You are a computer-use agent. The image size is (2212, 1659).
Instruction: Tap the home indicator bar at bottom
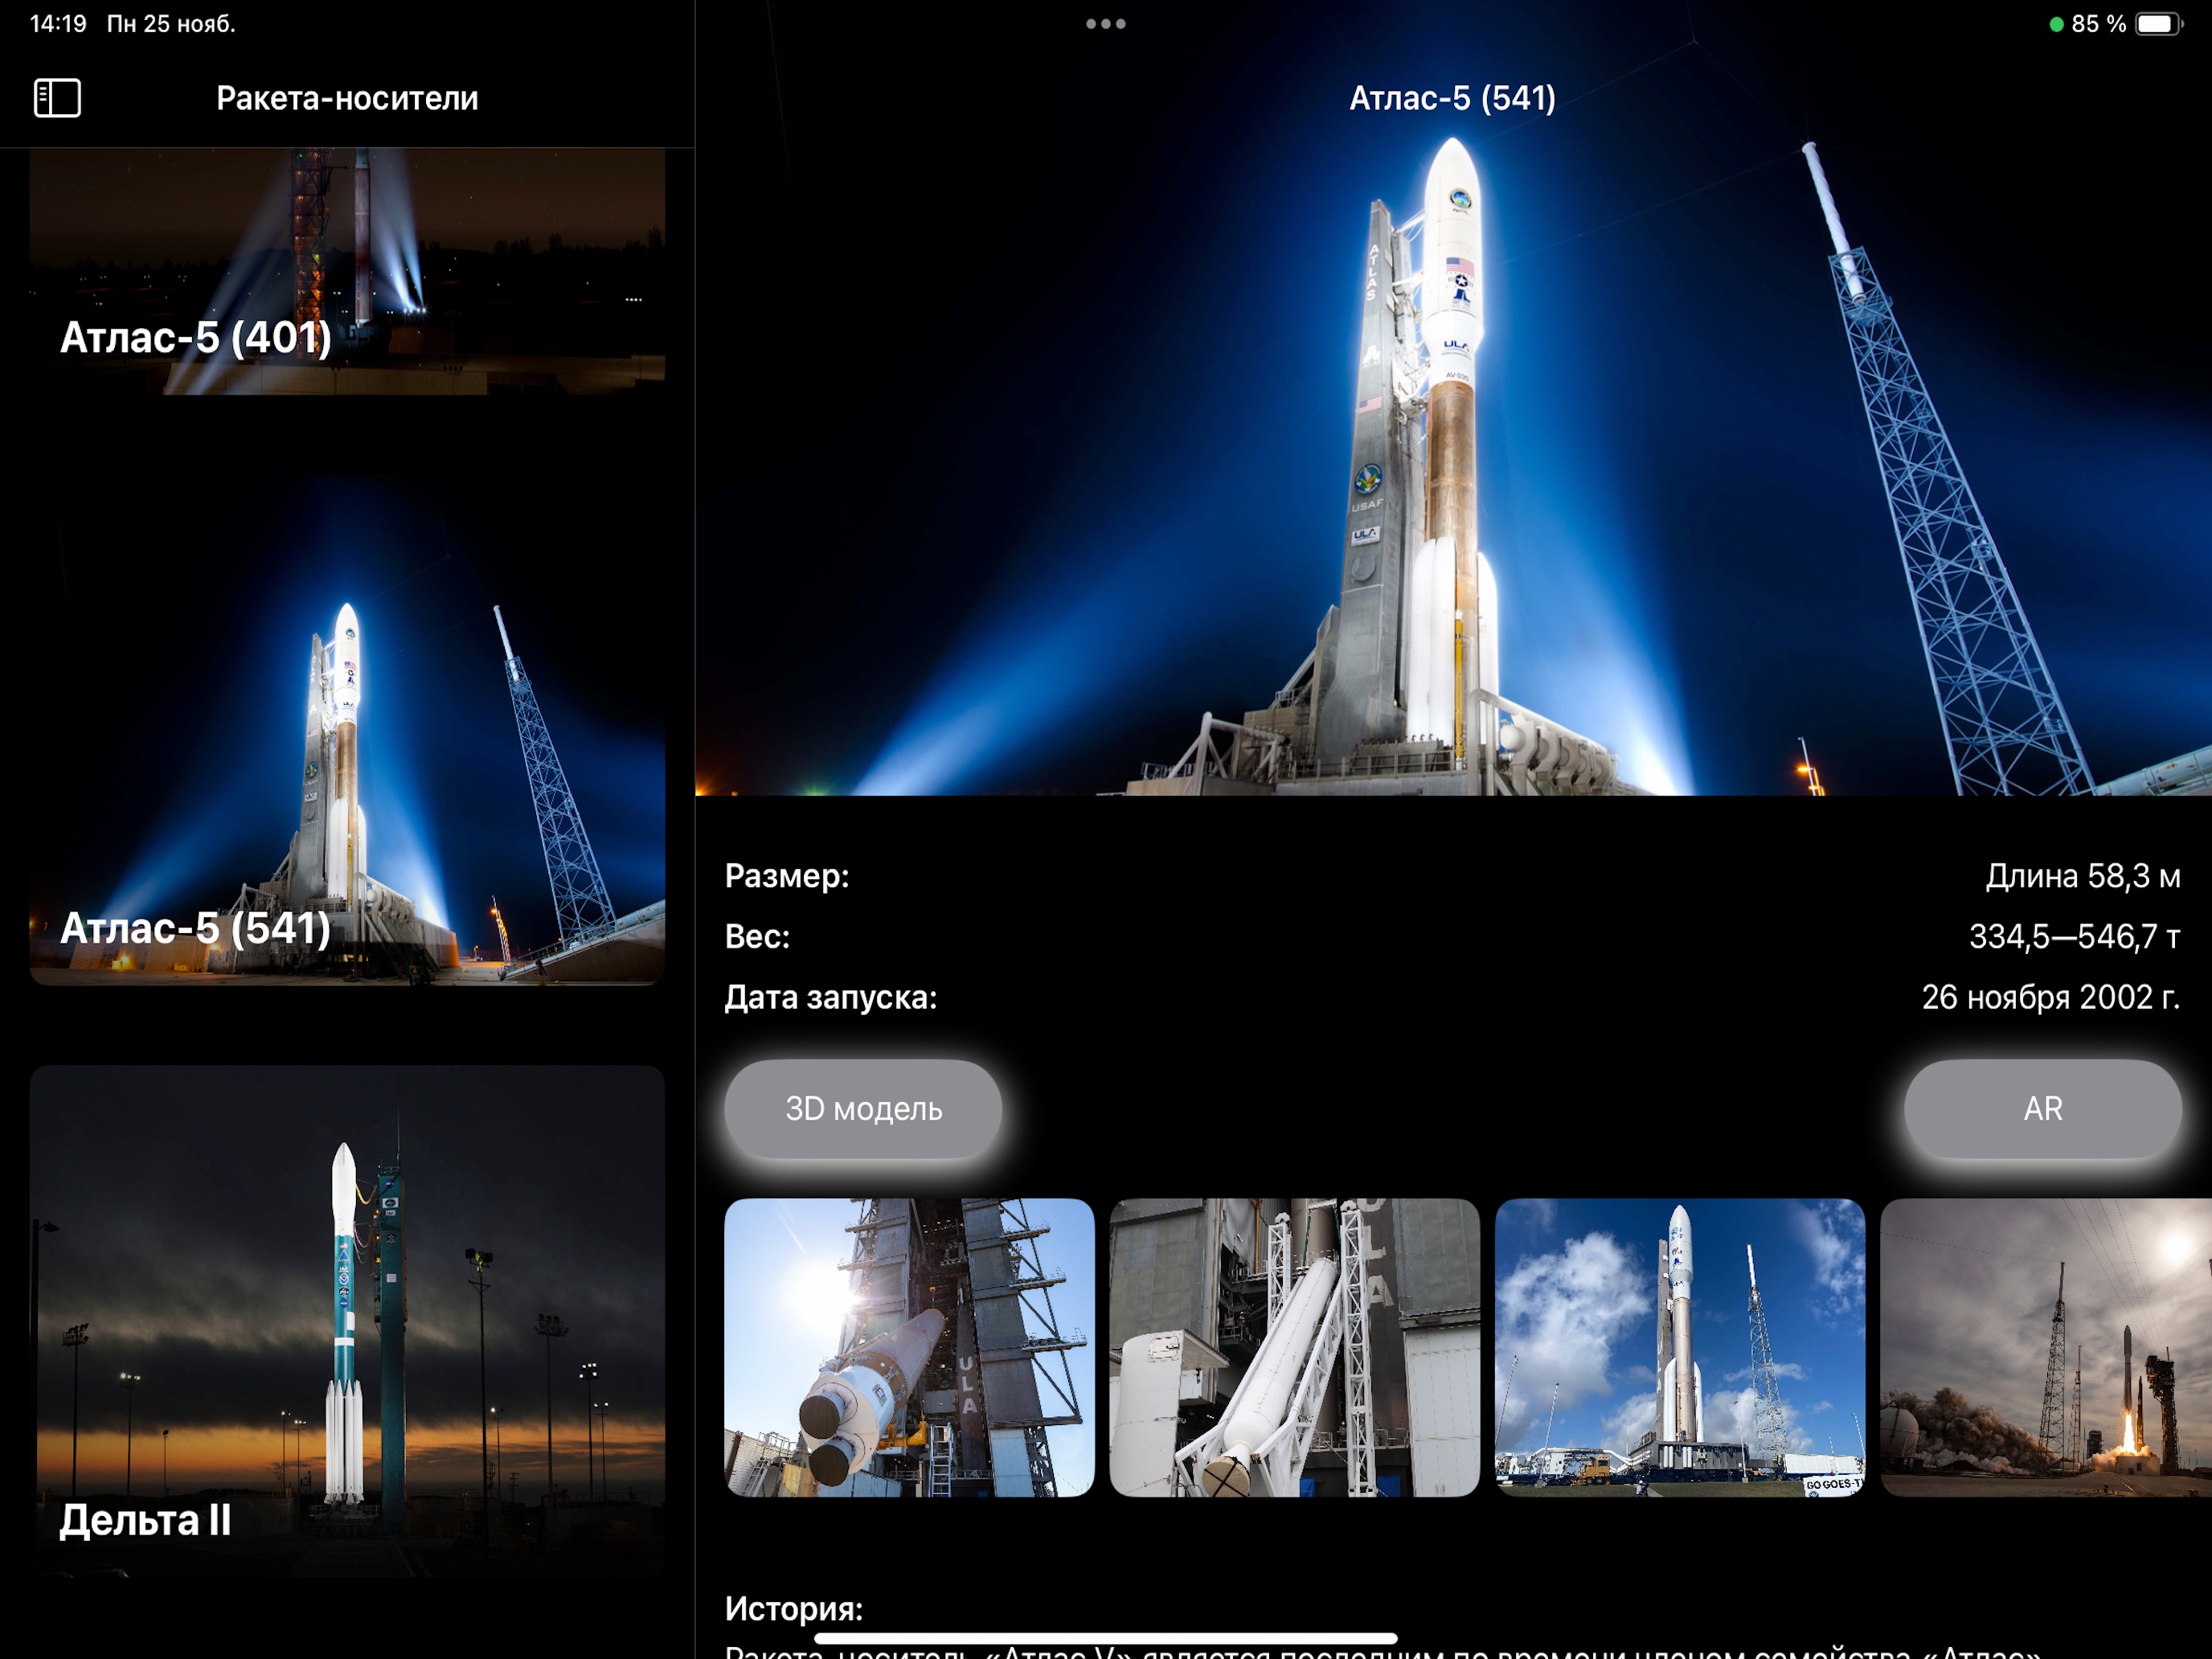[1106, 1638]
